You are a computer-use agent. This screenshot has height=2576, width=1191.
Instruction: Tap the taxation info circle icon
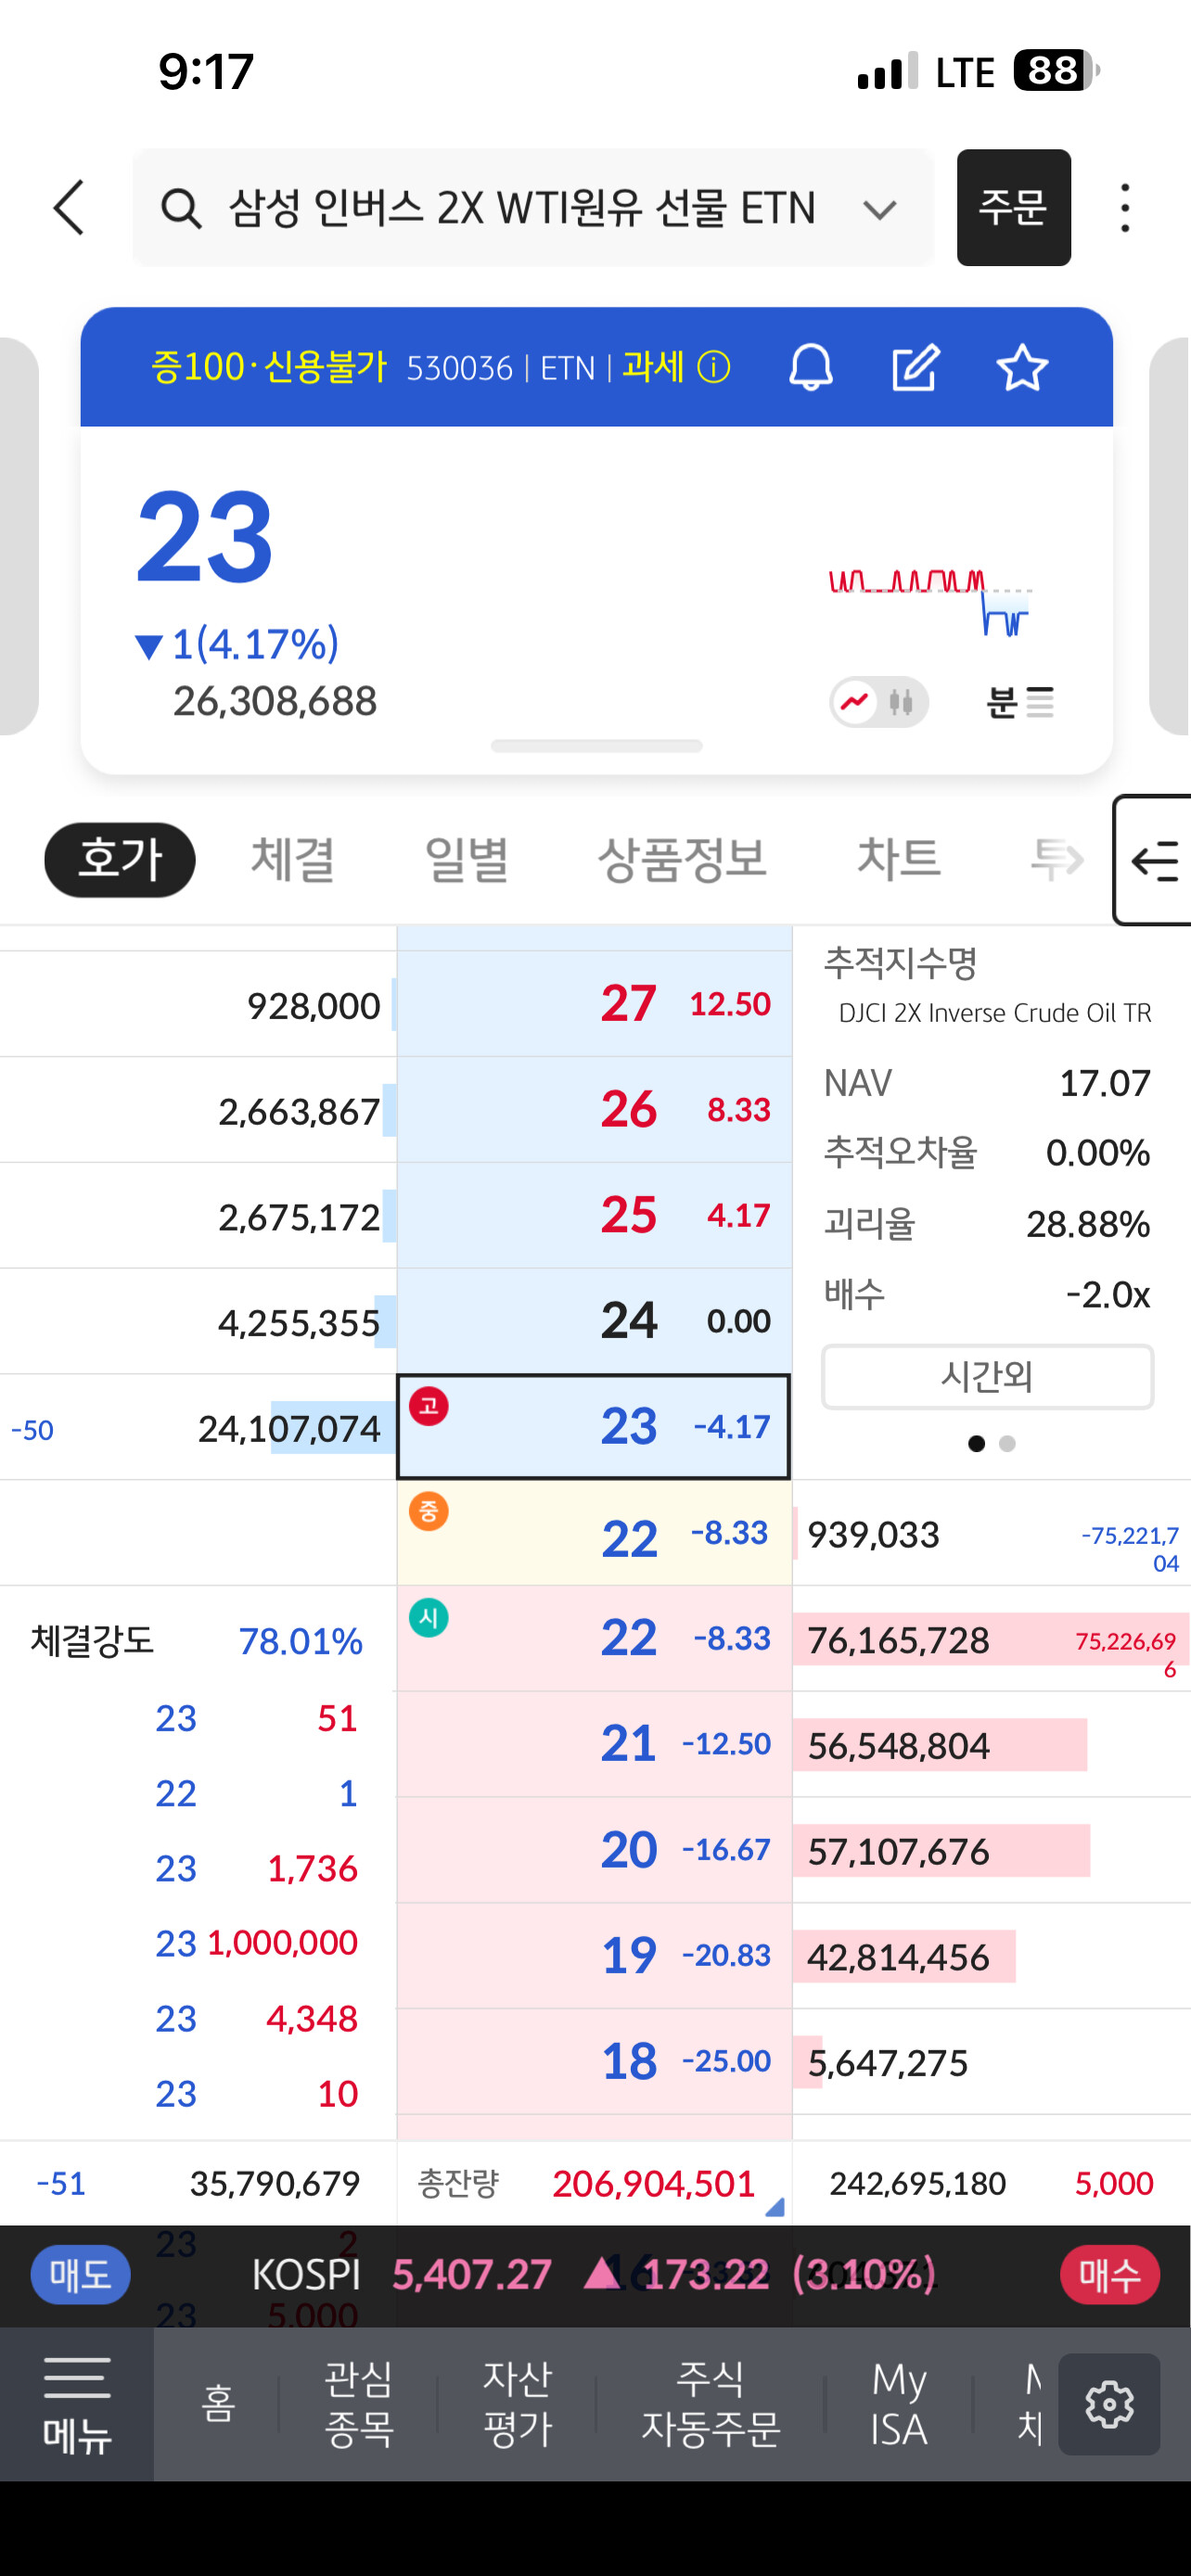click(x=714, y=368)
